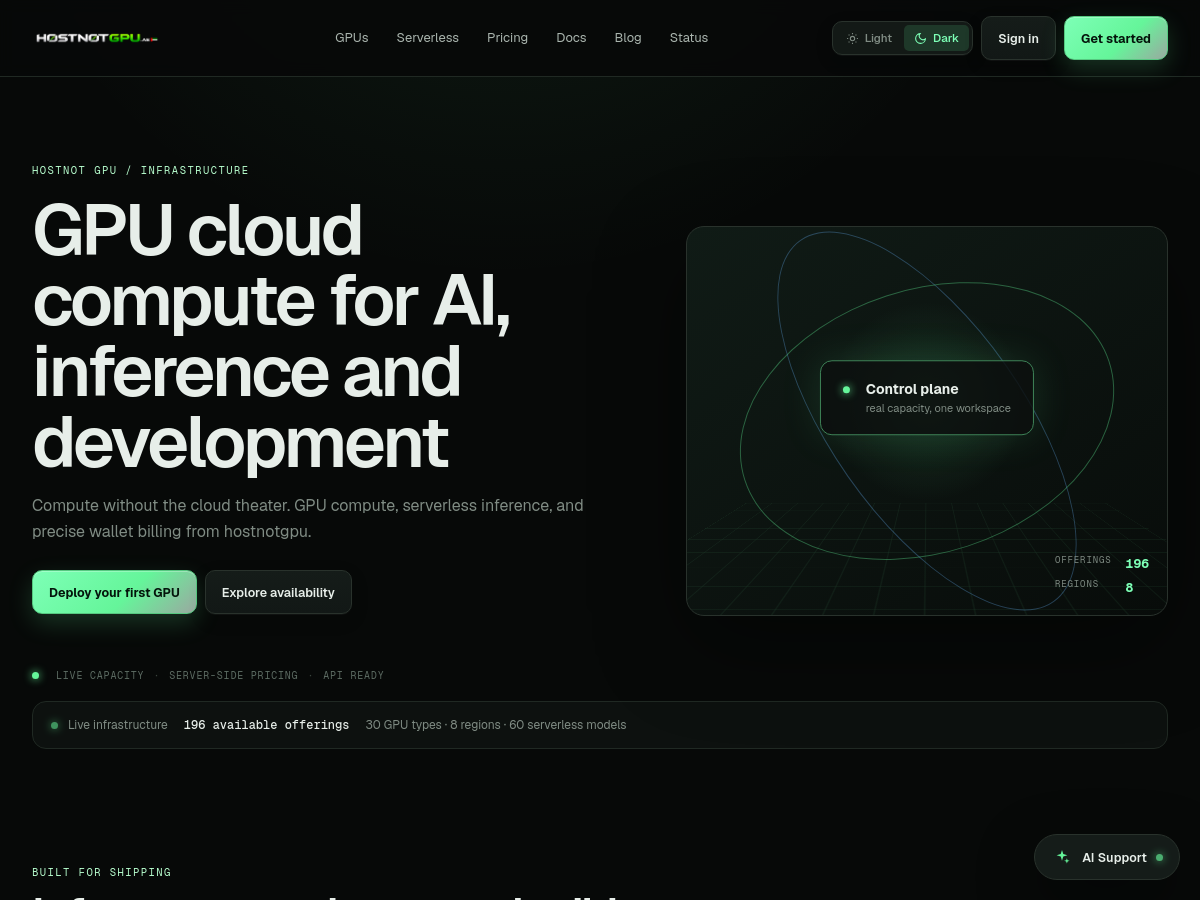Viewport: 1200px width, 900px height.
Task: Click the main GPU cloud compute headline
Action: click(x=272, y=336)
